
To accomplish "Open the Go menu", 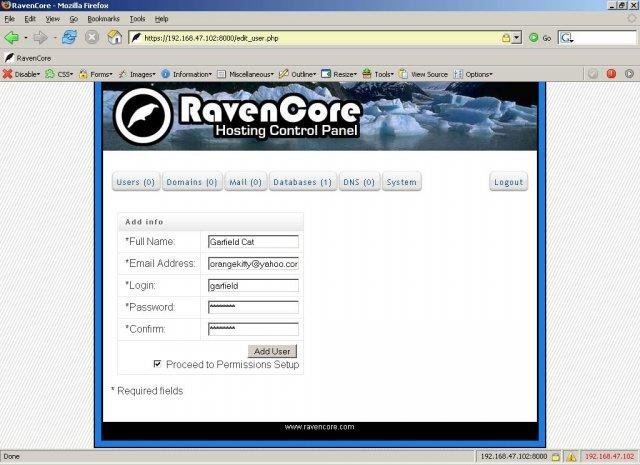I will point(73,19).
